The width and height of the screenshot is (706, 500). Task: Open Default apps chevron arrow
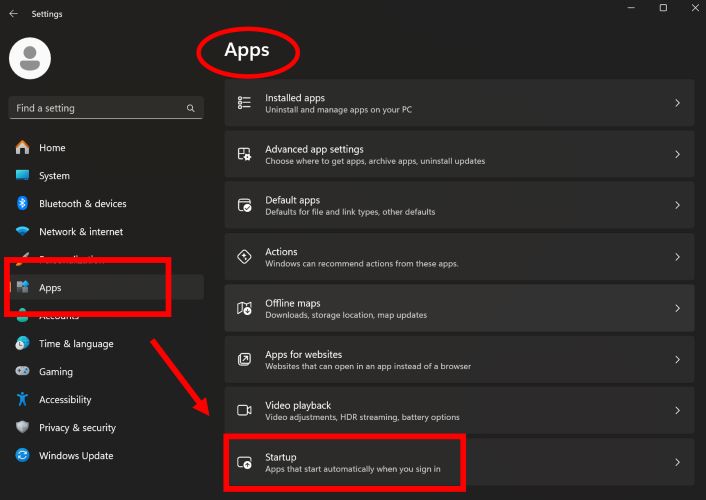click(x=677, y=205)
